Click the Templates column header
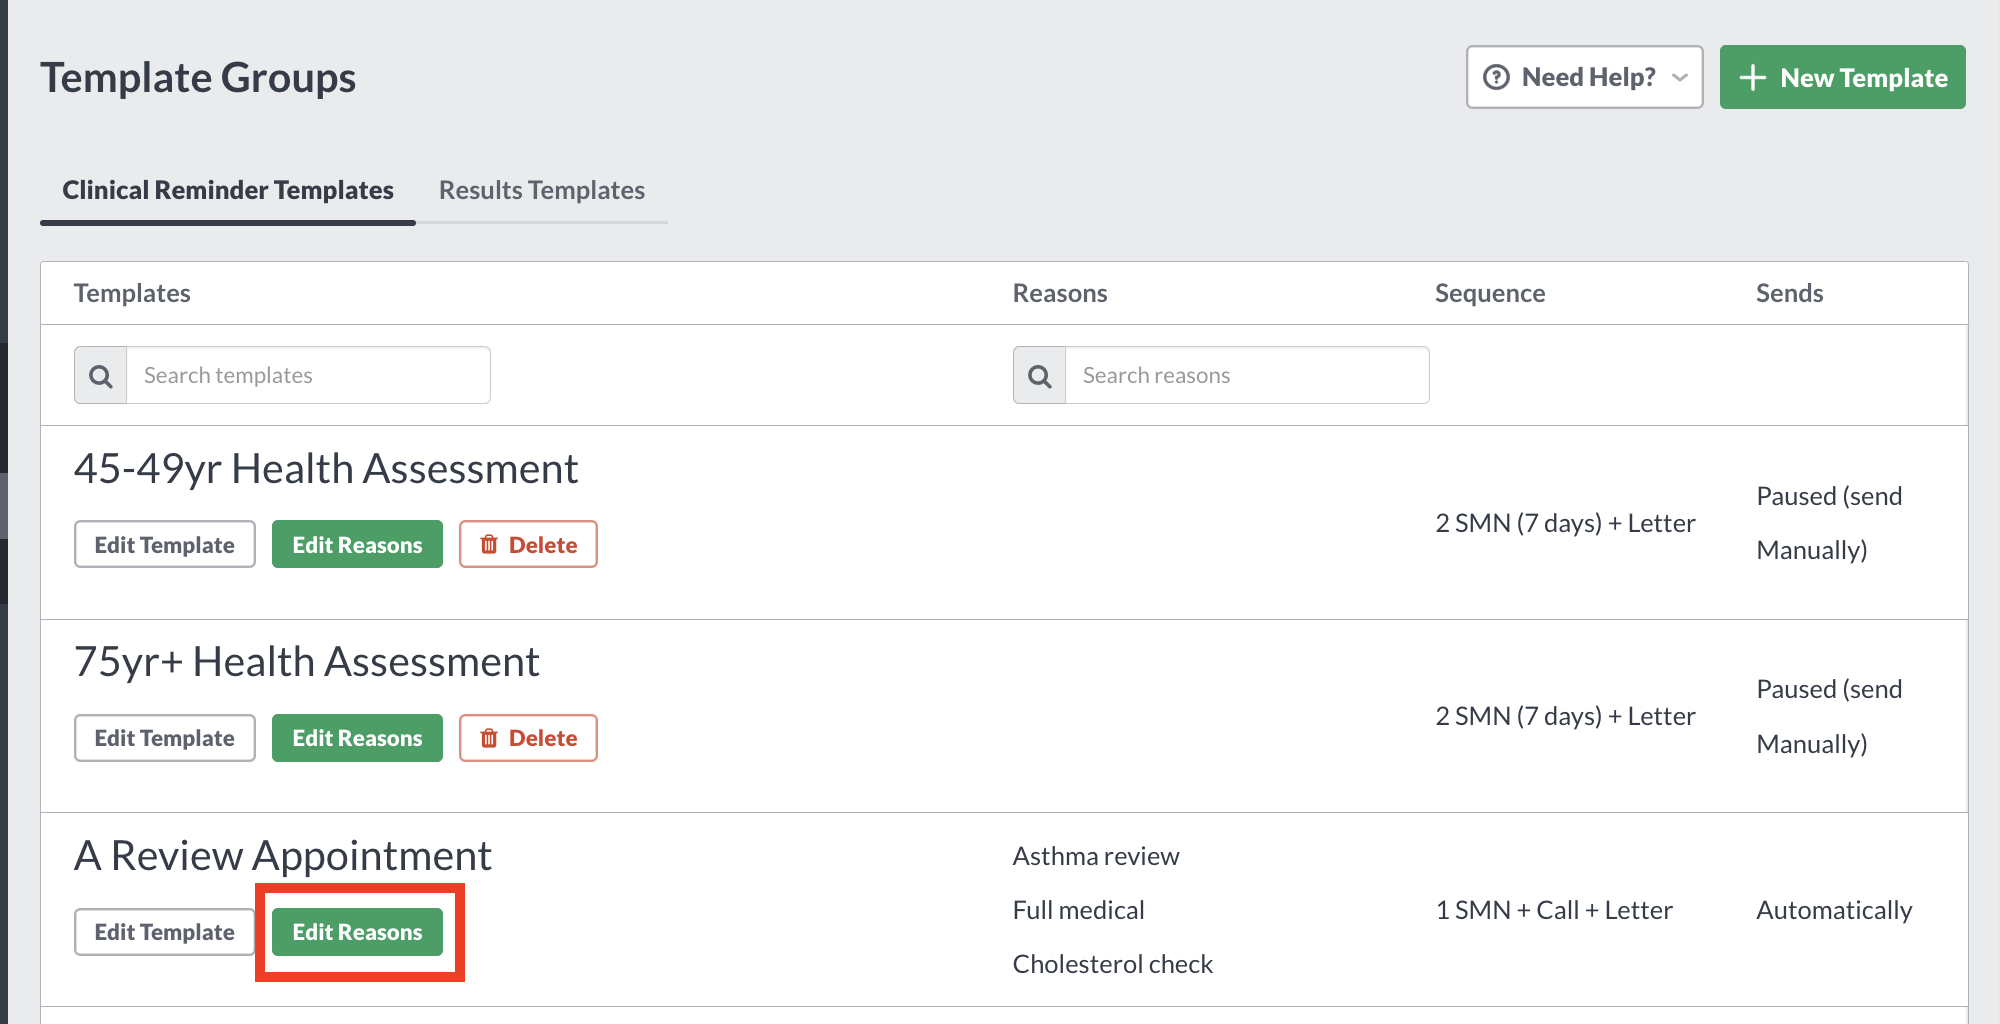The width and height of the screenshot is (2000, 1024). [131, 292]
